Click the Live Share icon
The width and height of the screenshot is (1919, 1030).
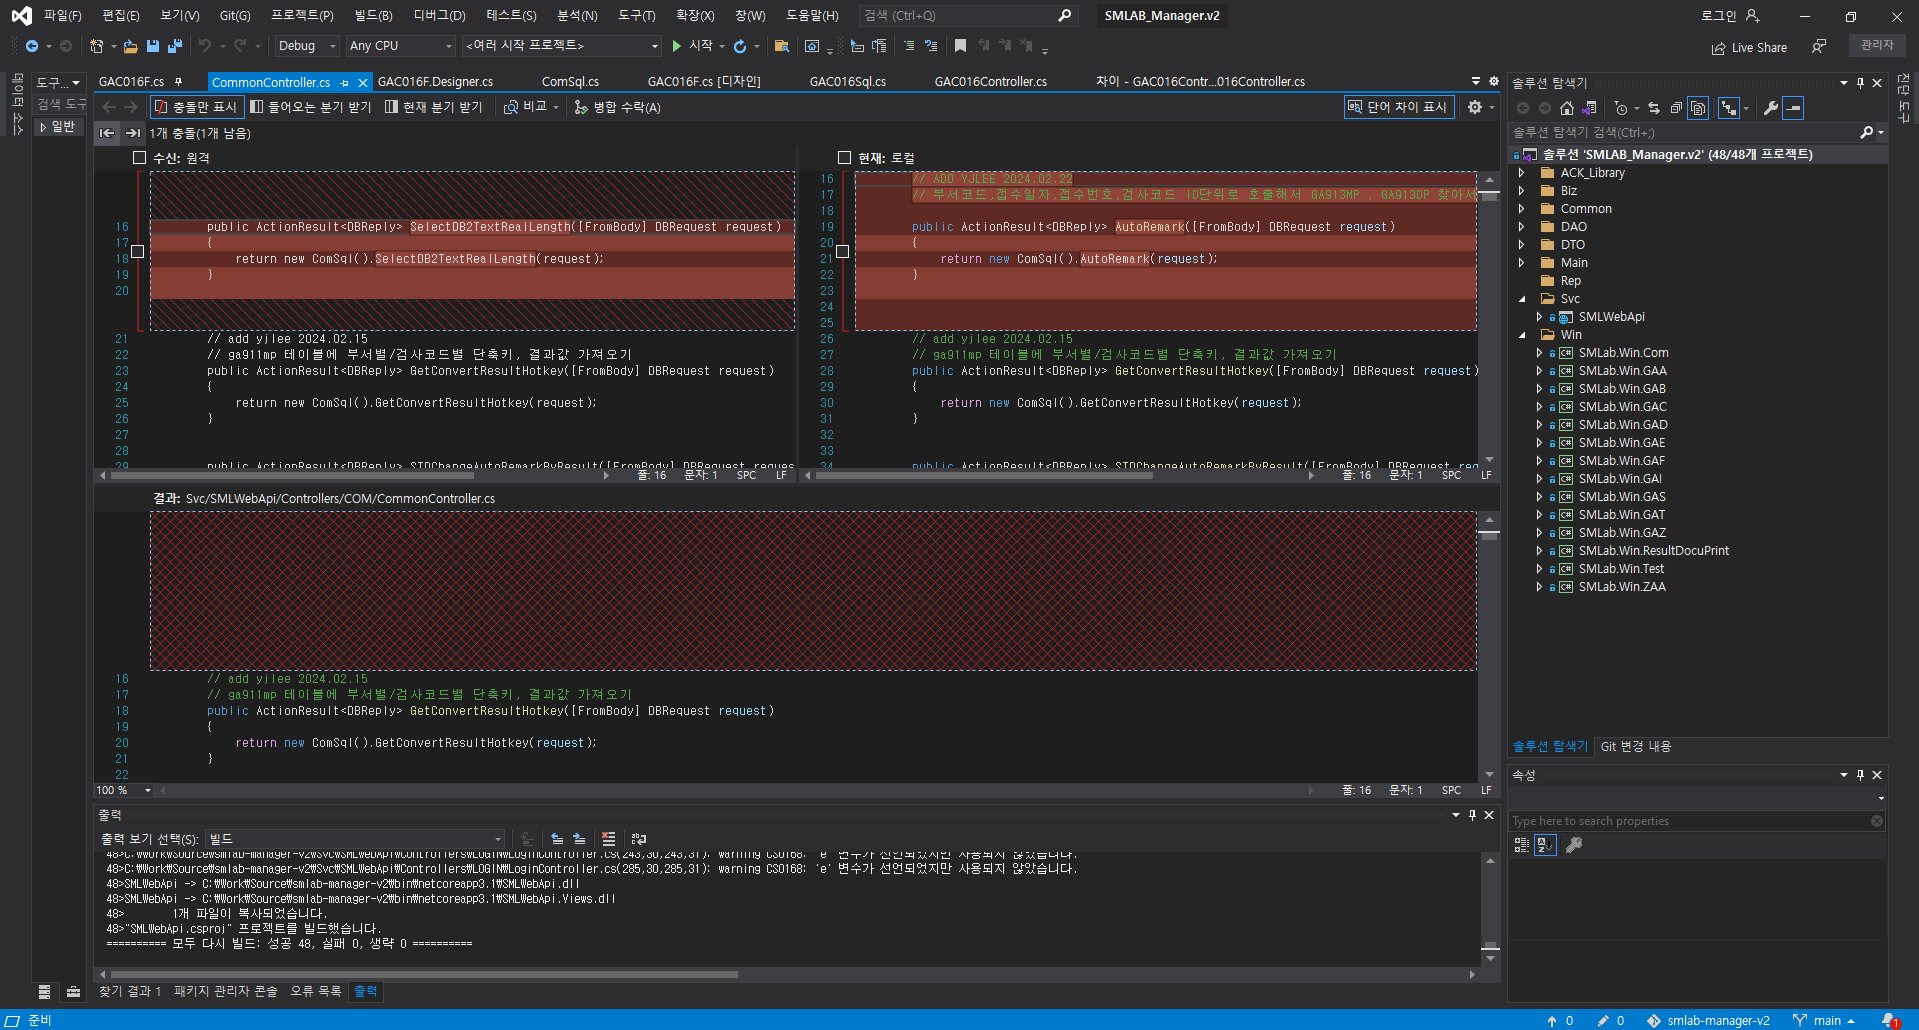(x=1718, y=47)
